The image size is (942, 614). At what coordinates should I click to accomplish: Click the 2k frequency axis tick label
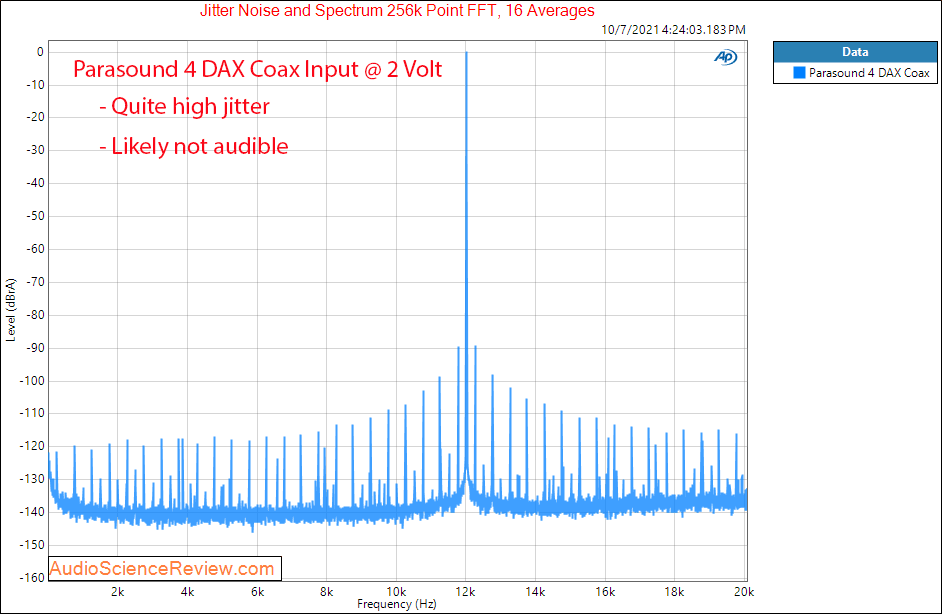click(x=118, y=592)
